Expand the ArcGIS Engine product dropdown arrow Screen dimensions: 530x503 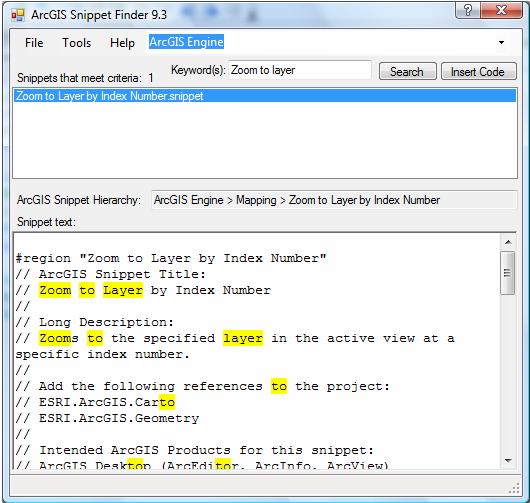(501, 43)
